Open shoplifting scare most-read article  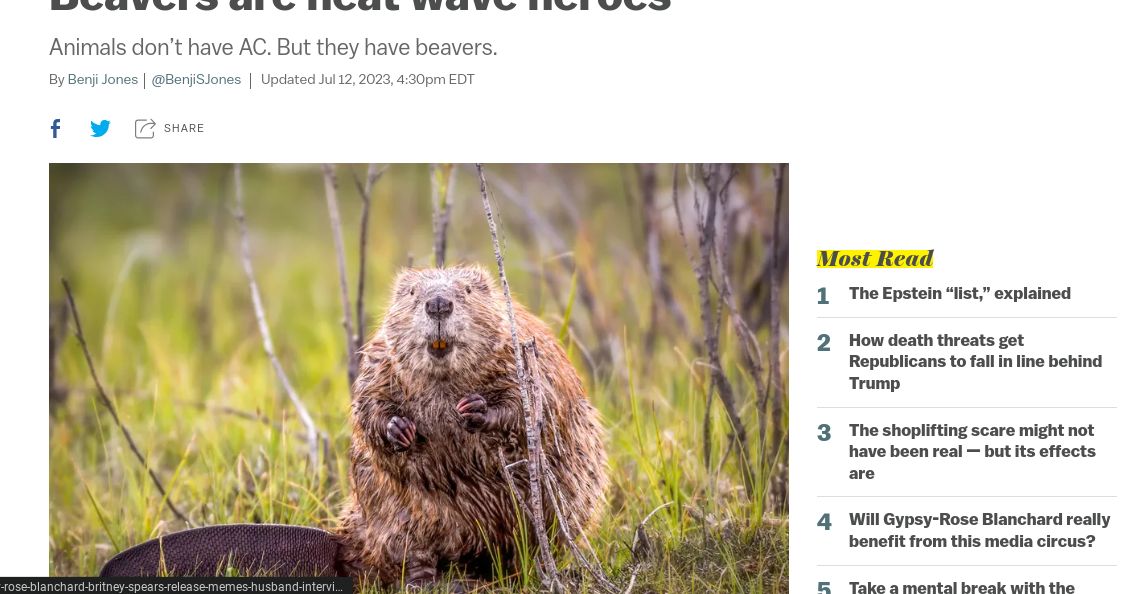pyautogui.click(x=972, y=451)
